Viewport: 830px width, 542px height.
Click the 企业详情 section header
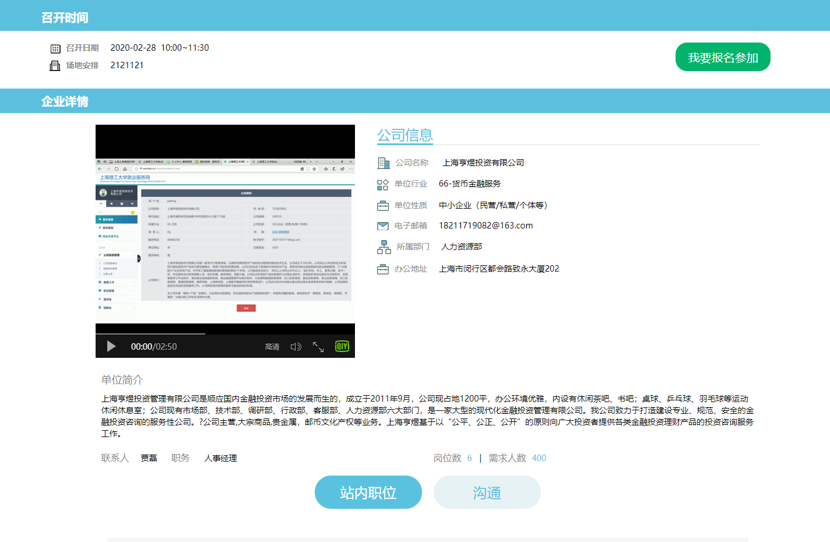tap(65, 101)
